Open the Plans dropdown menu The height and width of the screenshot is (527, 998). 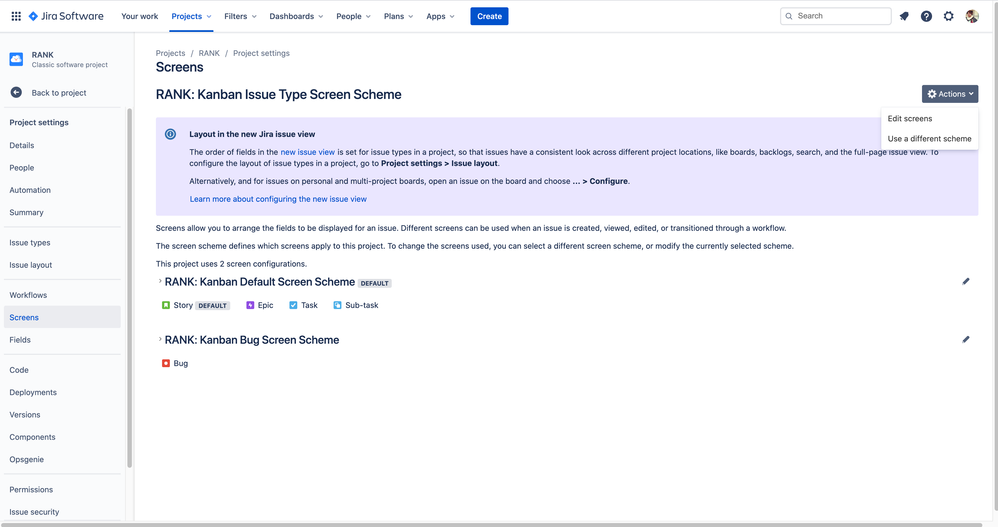pyautogui.click(x=398, y=17)
